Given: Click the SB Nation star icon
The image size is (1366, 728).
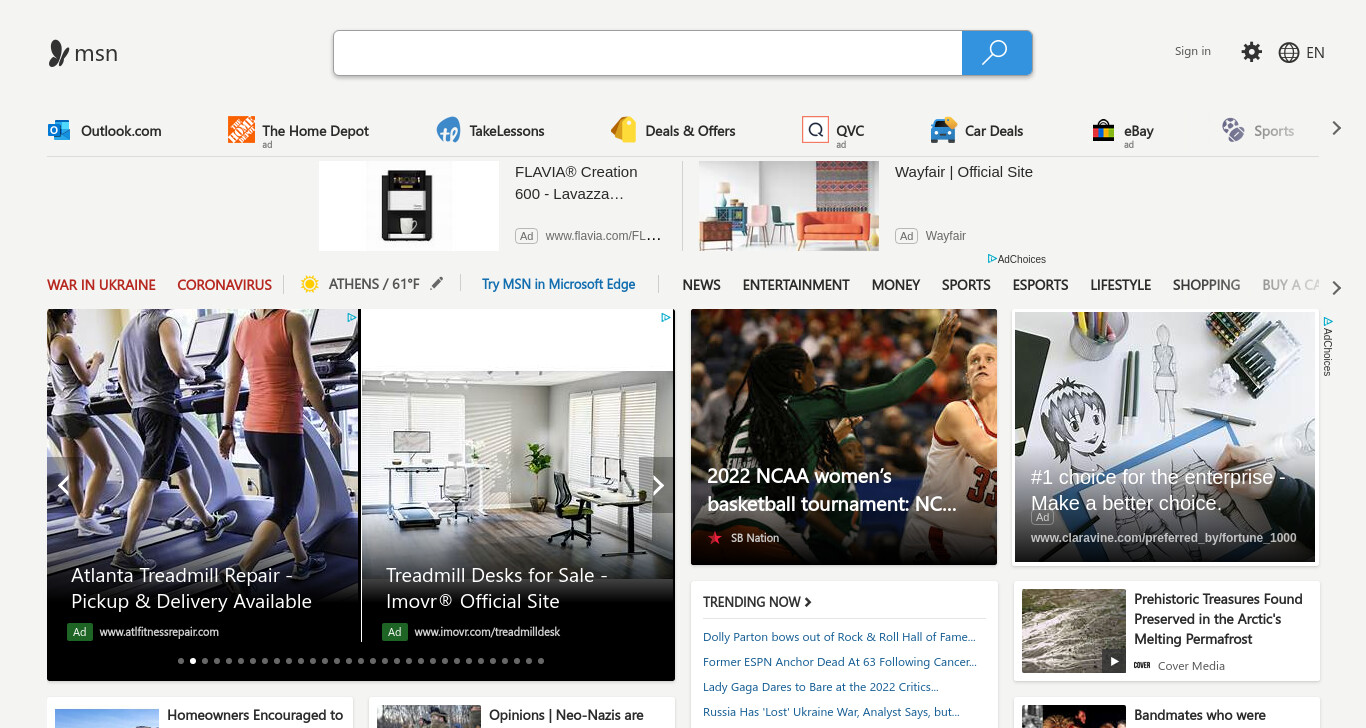Looking at the screenshot, I should pos(715,538).
